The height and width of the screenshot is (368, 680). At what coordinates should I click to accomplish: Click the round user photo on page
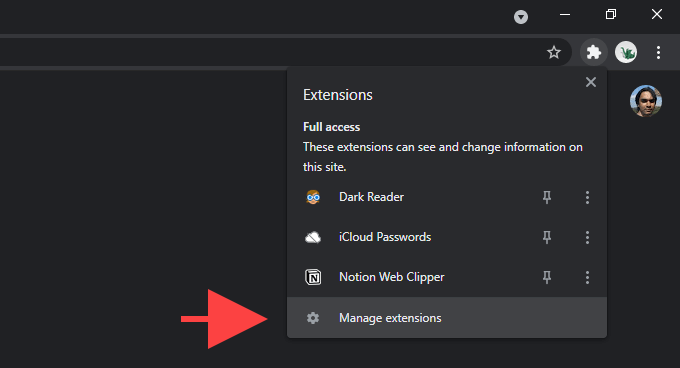[x=646, y=101]
